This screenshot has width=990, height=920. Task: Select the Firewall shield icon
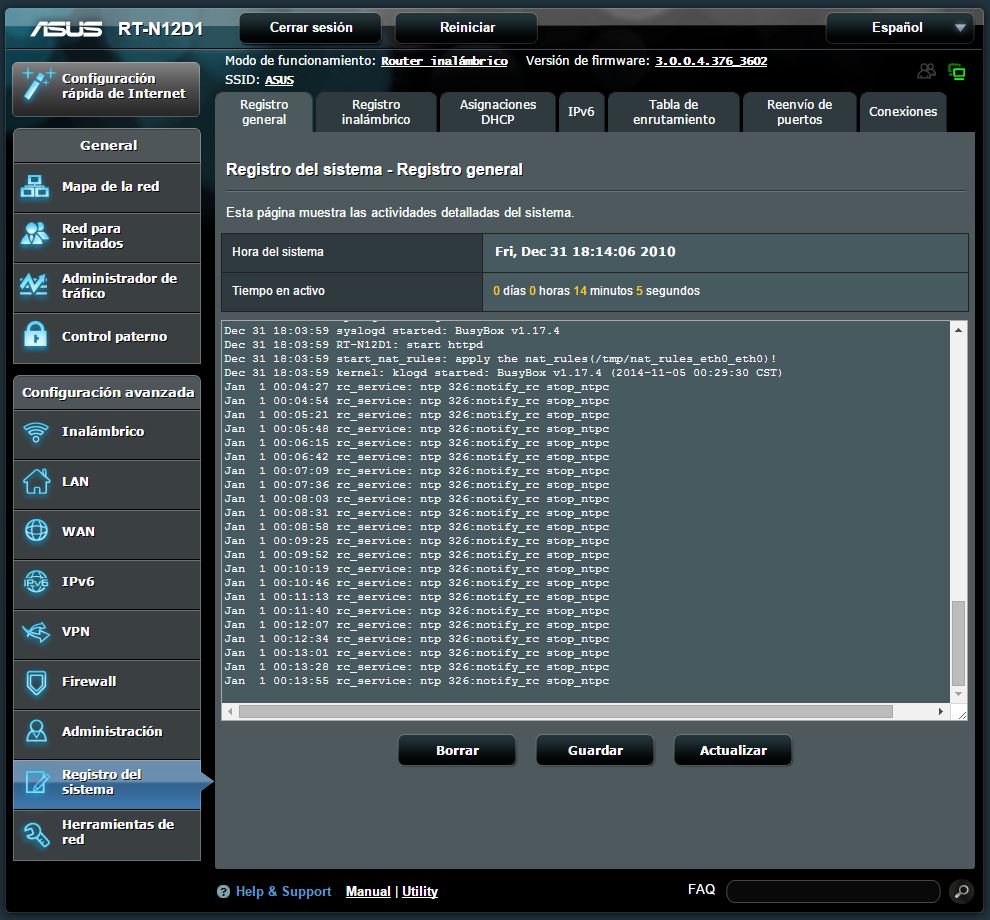point(36,682)
